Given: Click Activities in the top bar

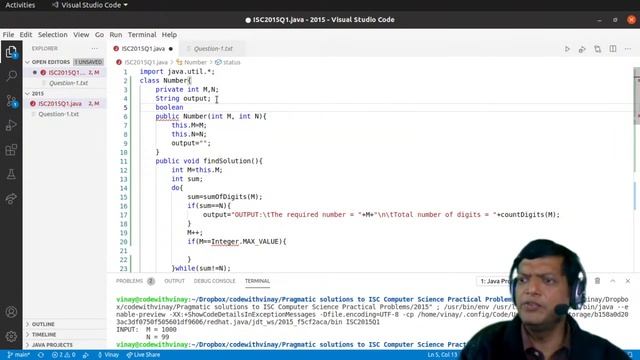Looking at the screenshot, I should click(x=20, y=5).
